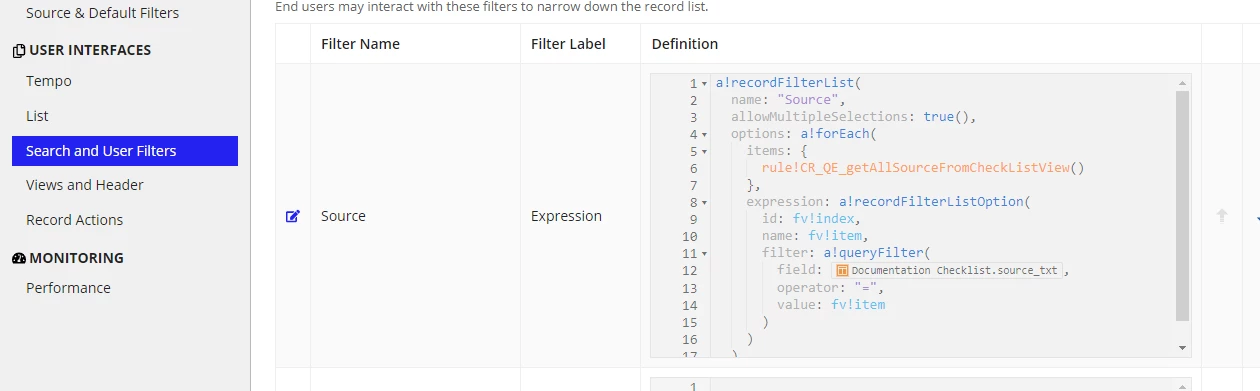The height and width of the screenshot is (391, 1260).
Task: Click the edit pencil icon for Source filter
Action: point(293,216)
